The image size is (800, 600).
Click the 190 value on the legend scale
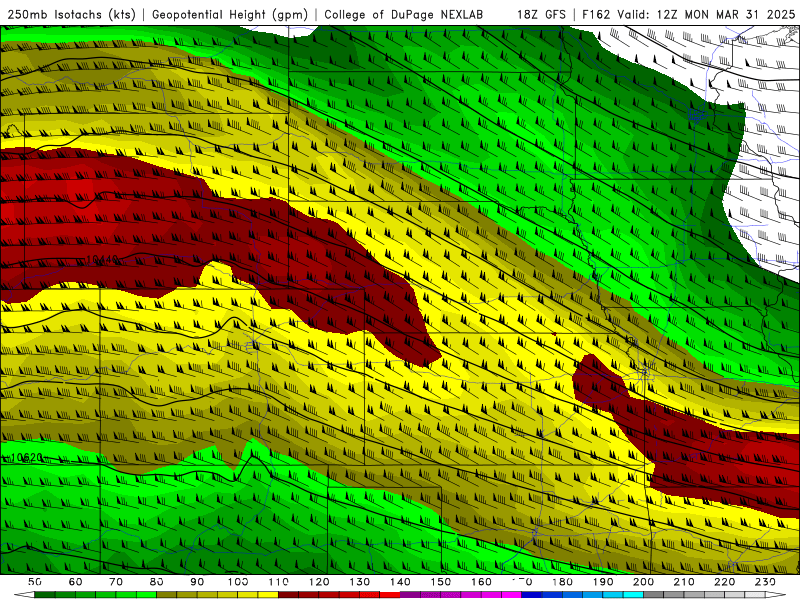(x=603, y=582)
